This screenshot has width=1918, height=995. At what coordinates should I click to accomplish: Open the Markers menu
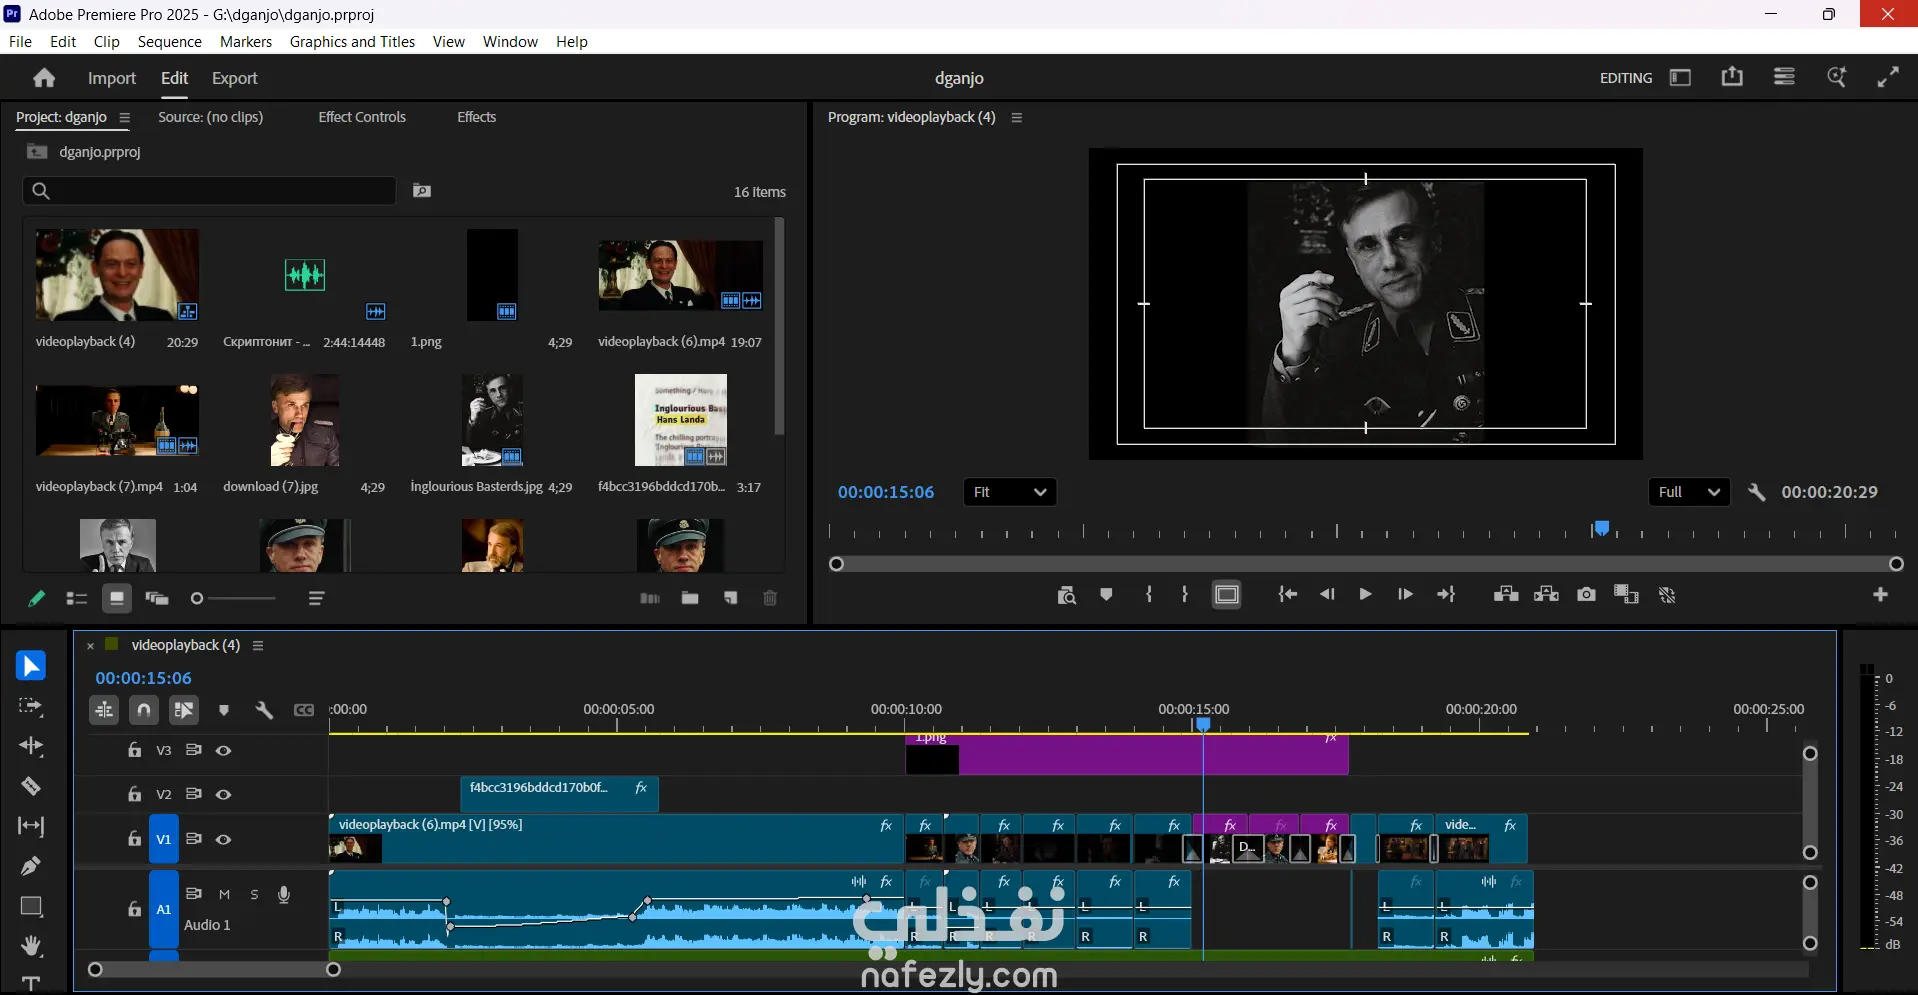click(x=246, y=41)
